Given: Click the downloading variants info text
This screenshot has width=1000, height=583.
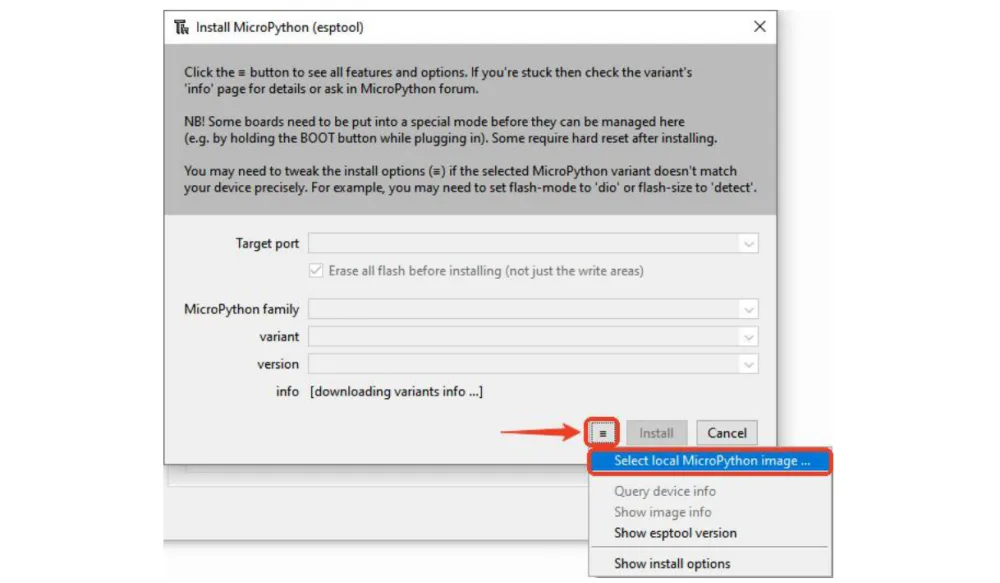Looking at the screenshot, I should coord(396,392).
